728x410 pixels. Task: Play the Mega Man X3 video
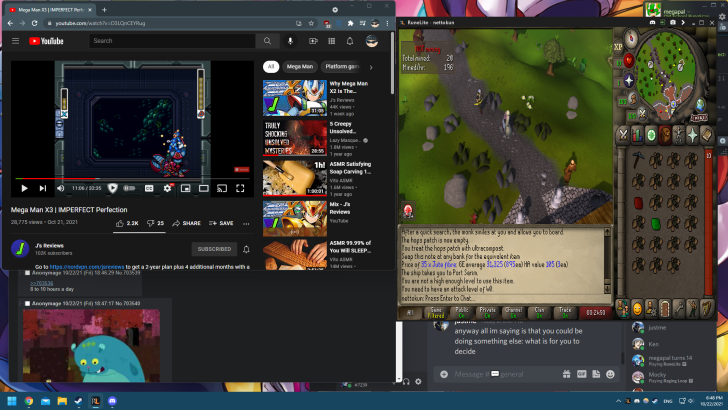point(24,188)
